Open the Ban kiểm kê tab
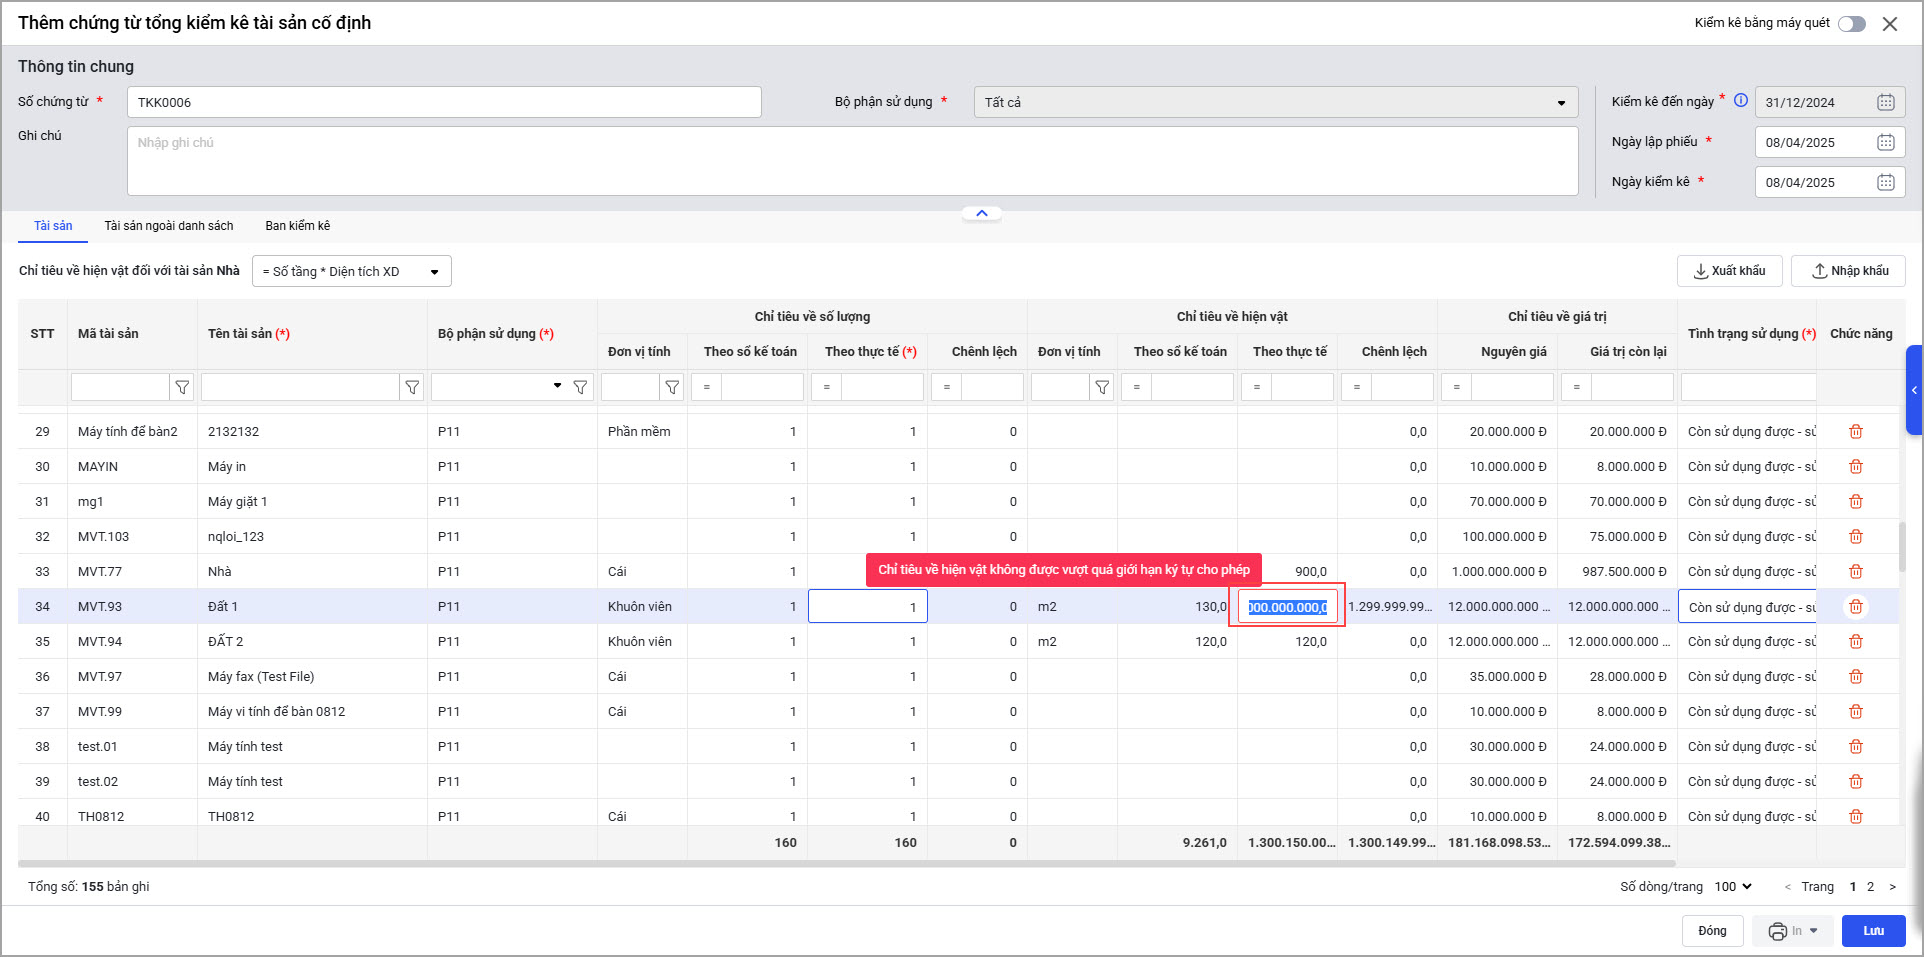This screenshot has height=957, width=1924. pos(297,226)
